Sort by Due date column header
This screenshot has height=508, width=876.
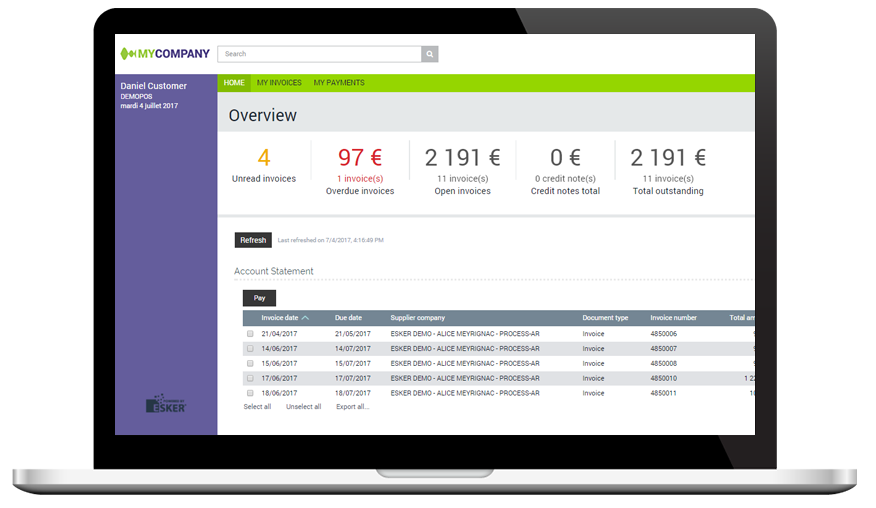click(348, 318)
